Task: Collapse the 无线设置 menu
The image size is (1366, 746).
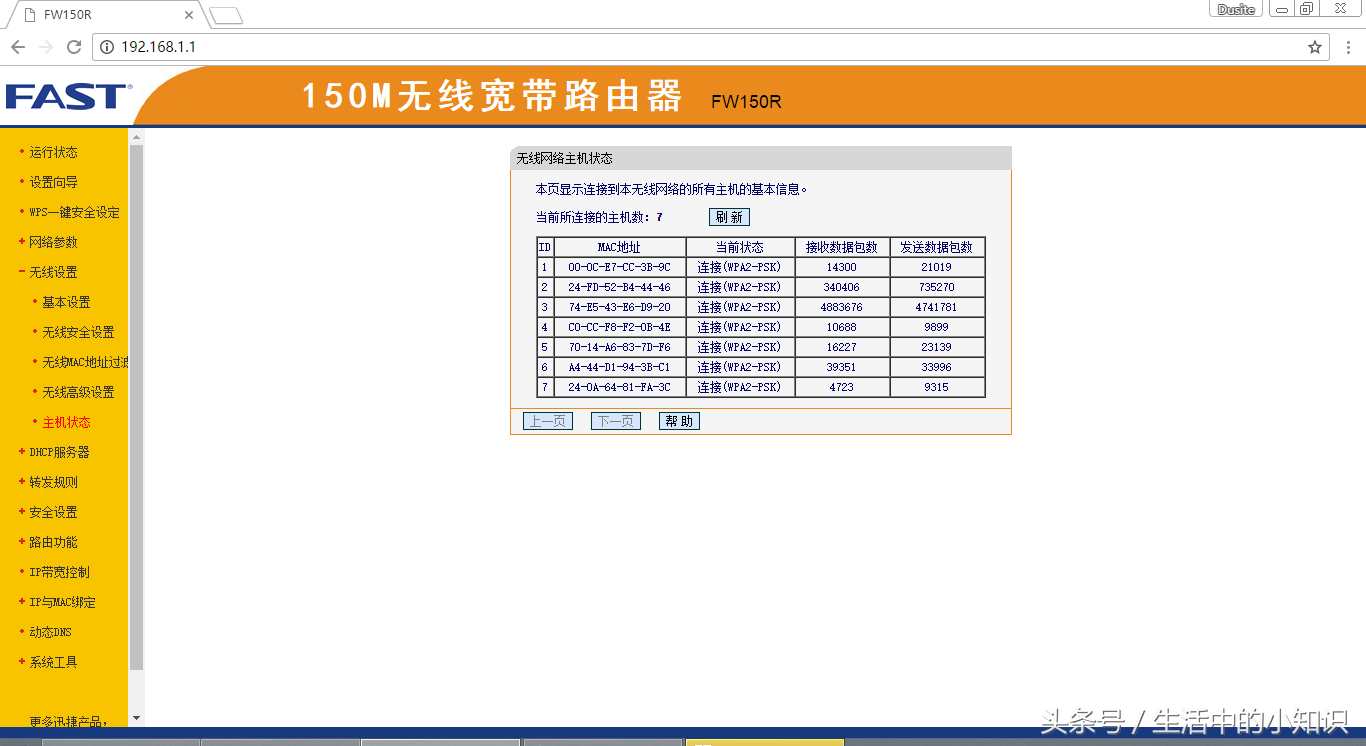Action: tap(53, 272)
